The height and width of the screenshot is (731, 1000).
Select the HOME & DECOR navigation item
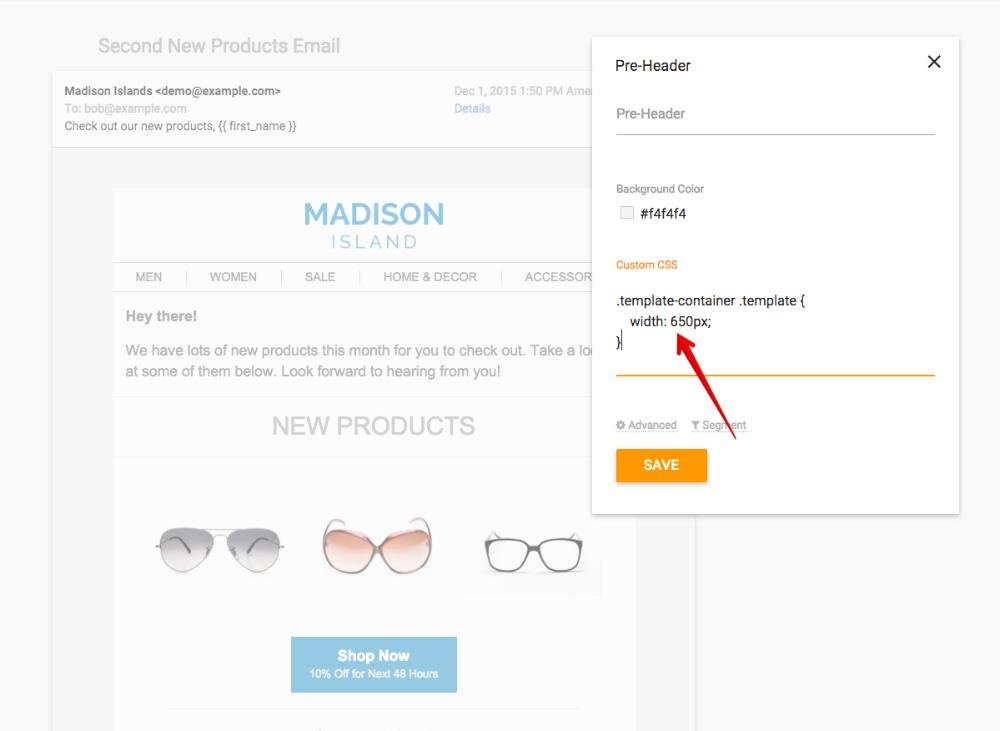click(x=430, y=277)
